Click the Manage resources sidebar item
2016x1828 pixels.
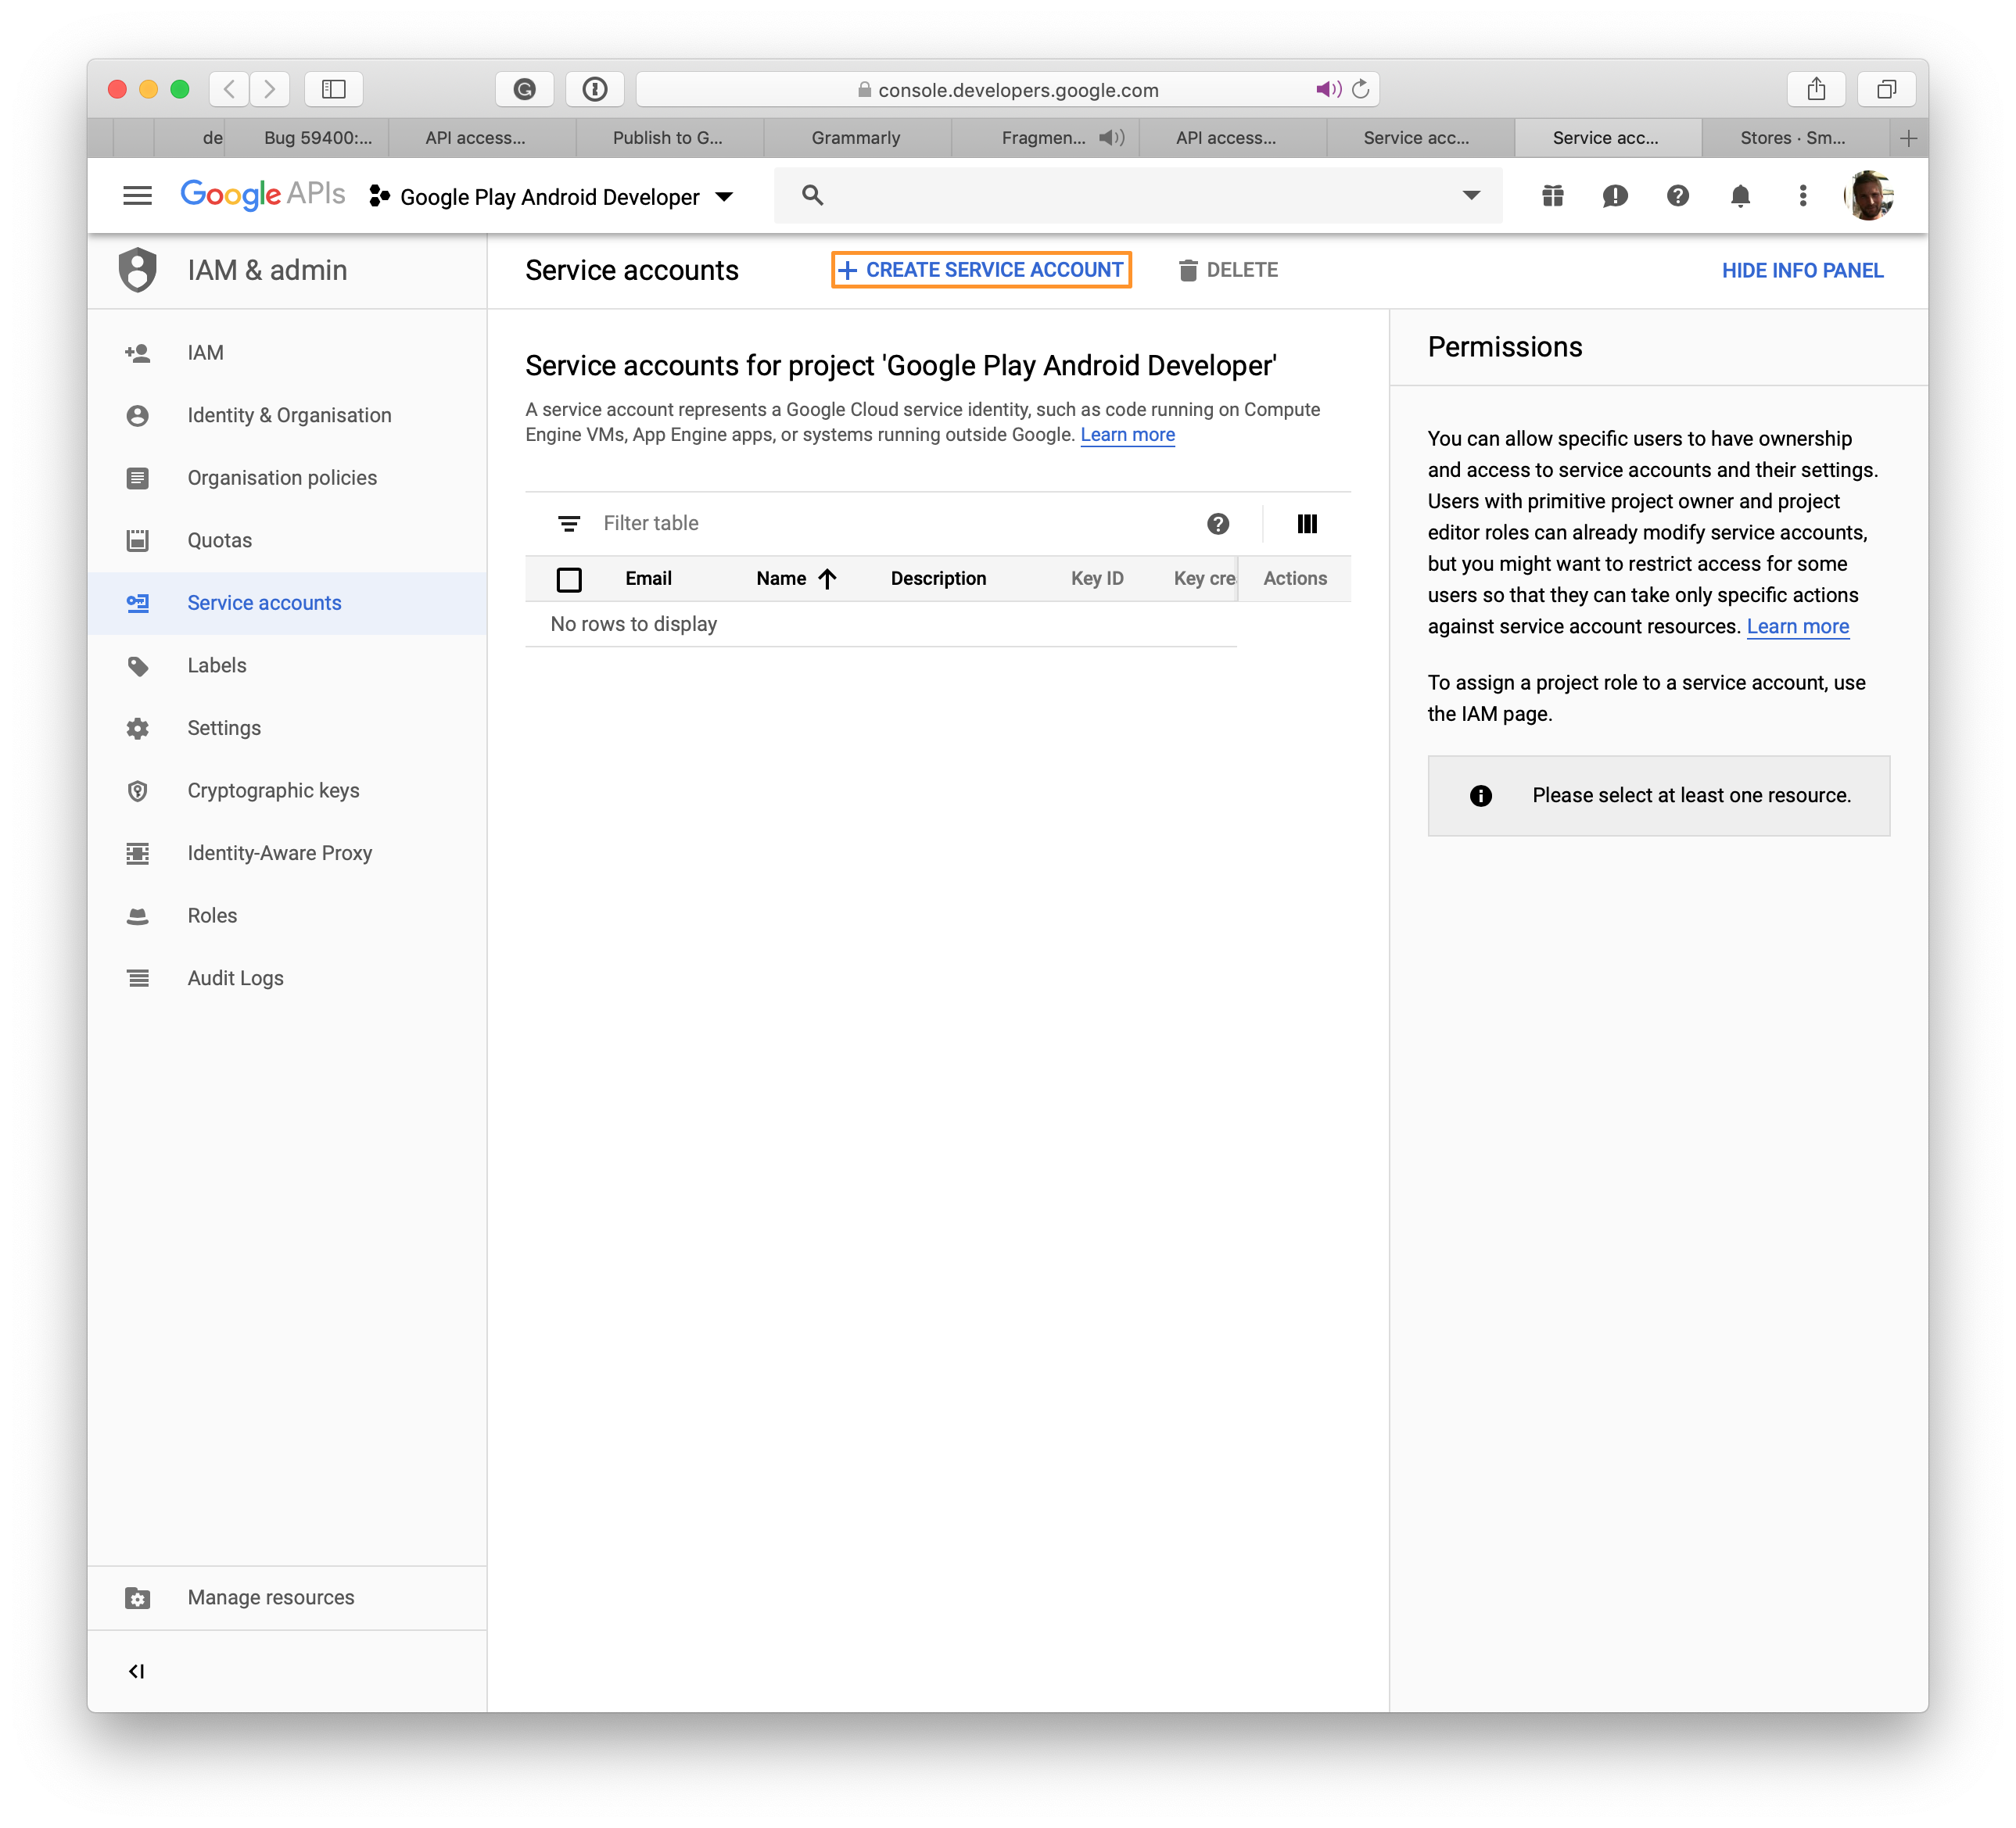(272, 1597)
